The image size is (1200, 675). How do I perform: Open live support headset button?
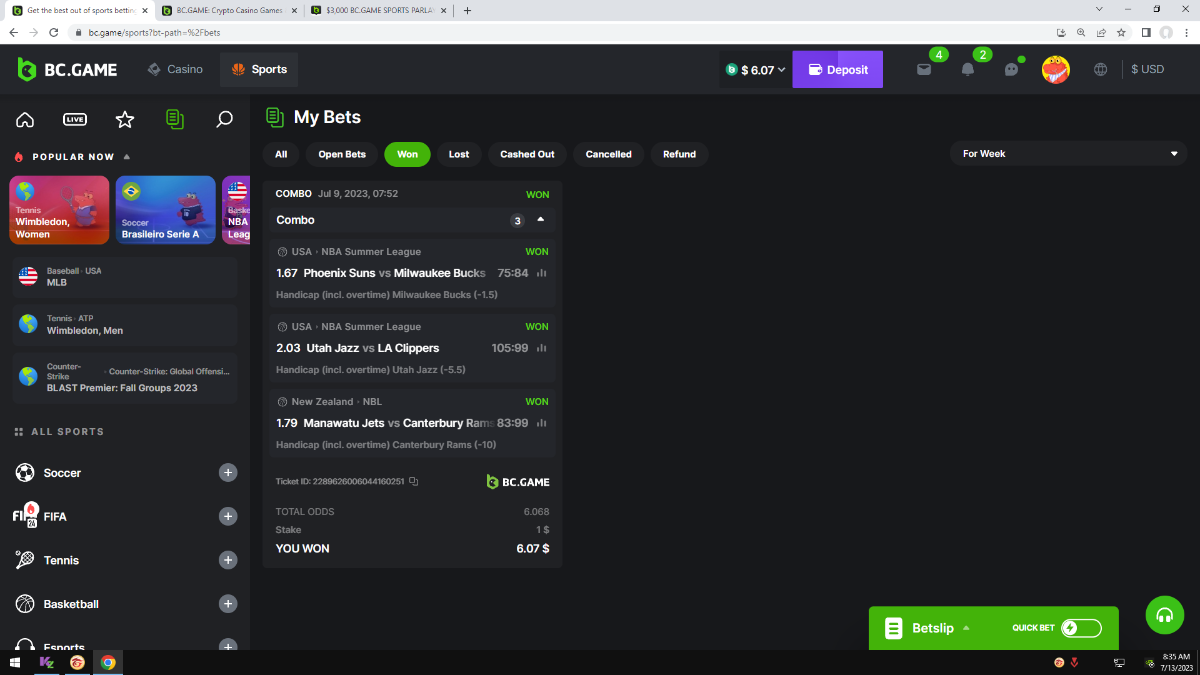(1164, 615)
